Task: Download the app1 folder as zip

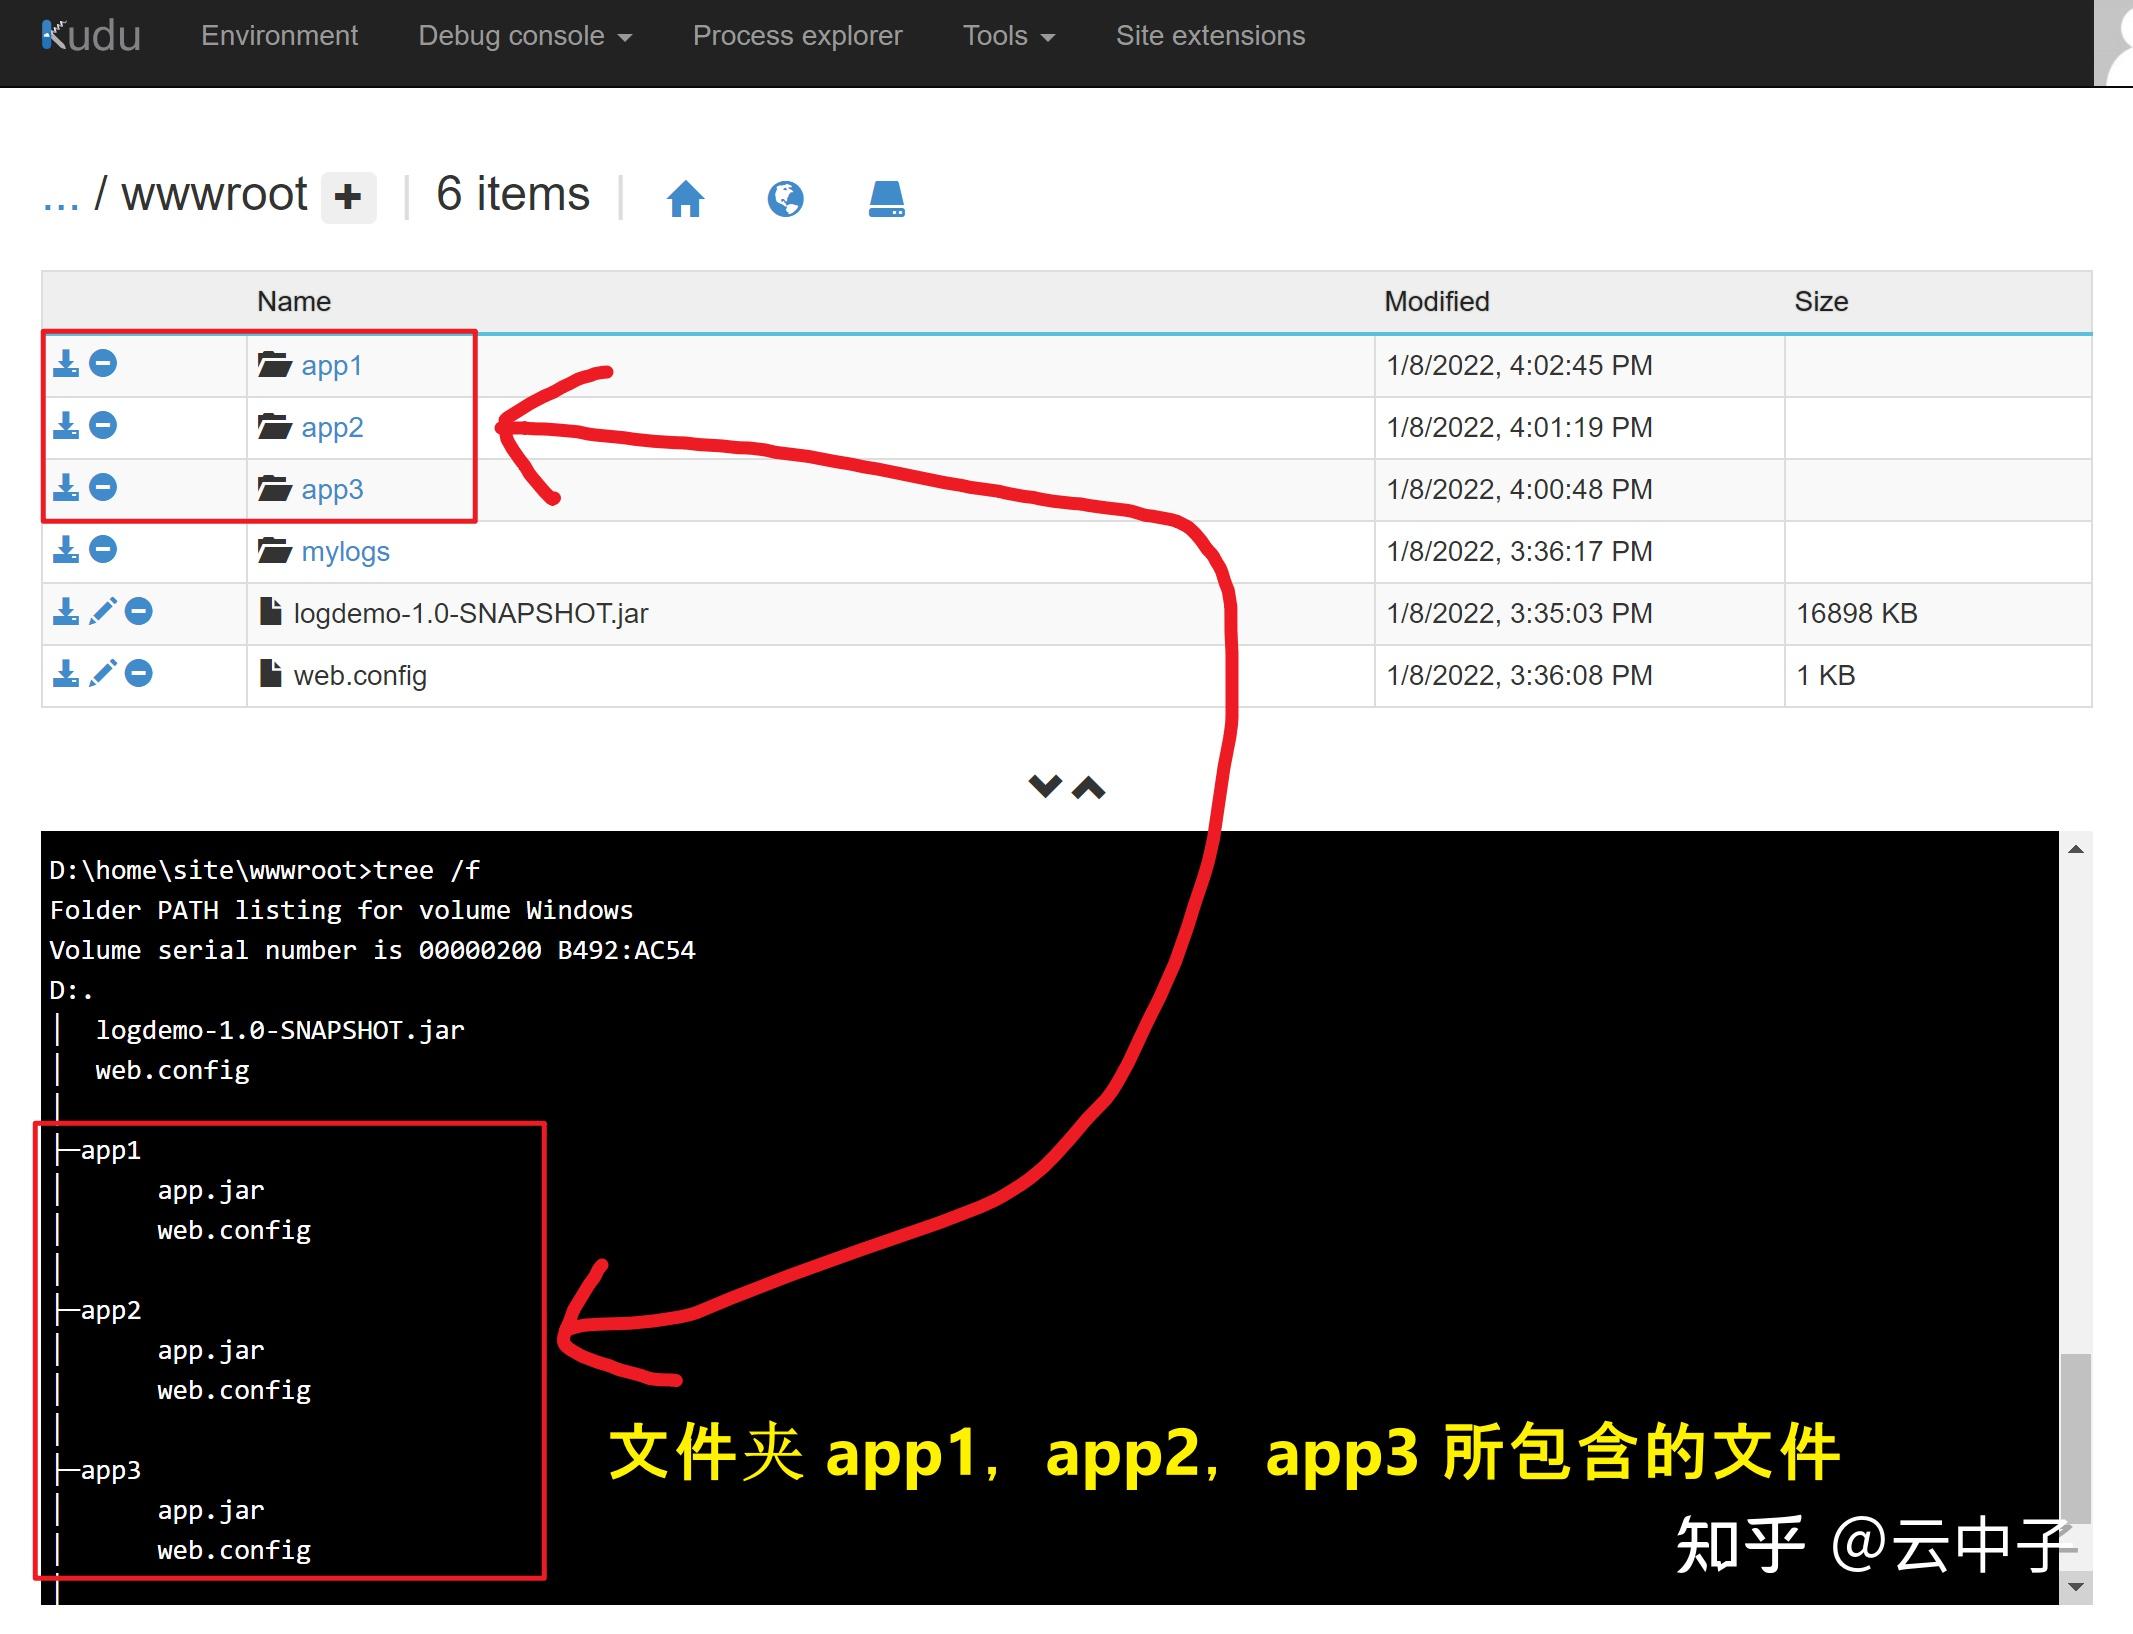Action: pos(66,365)
